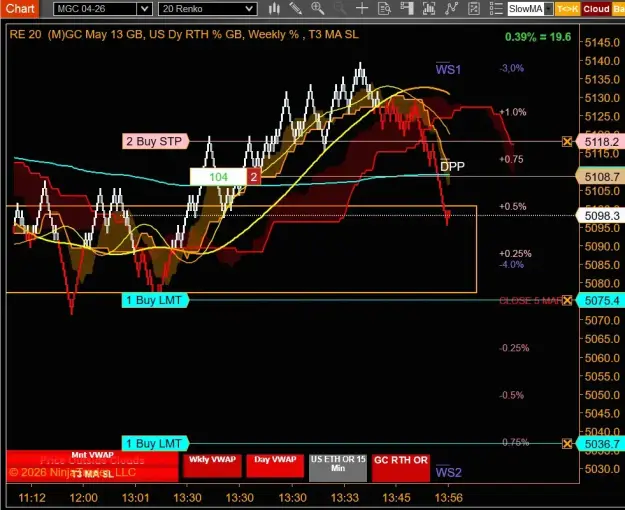Cancel the 5036.7 Buy LMT order X
Image resolution: width=625 pixels, height=510 pixels.
pos(567,443)
